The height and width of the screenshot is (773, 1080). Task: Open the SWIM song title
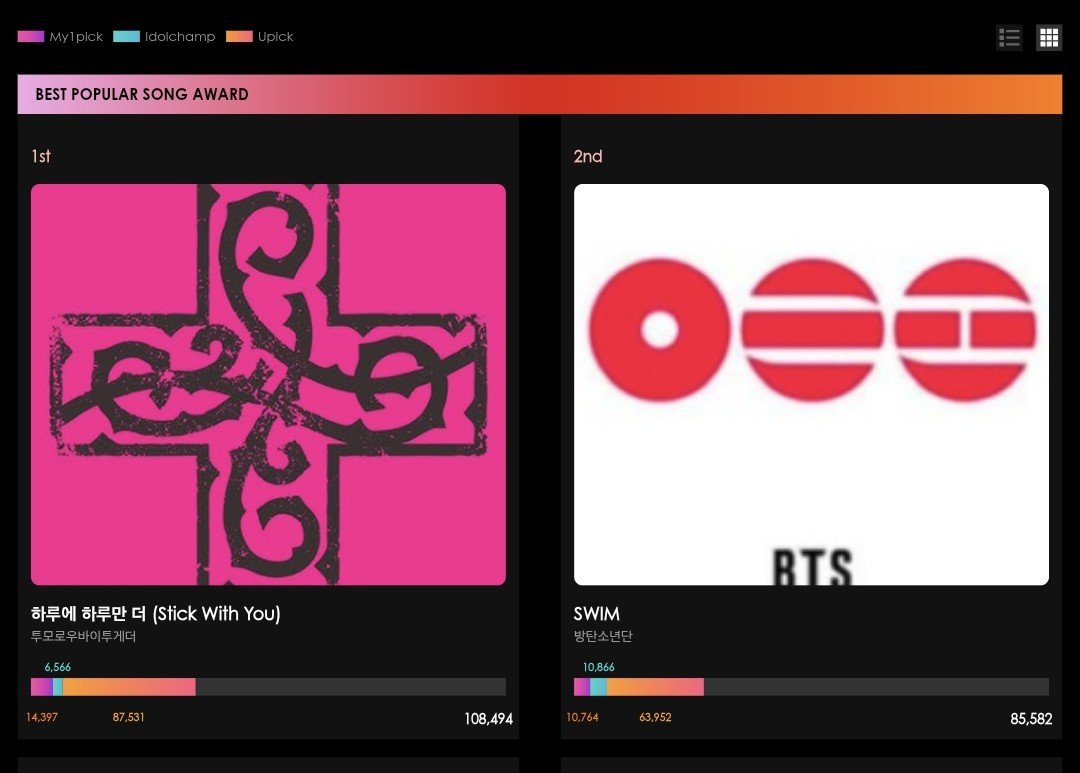596,613
